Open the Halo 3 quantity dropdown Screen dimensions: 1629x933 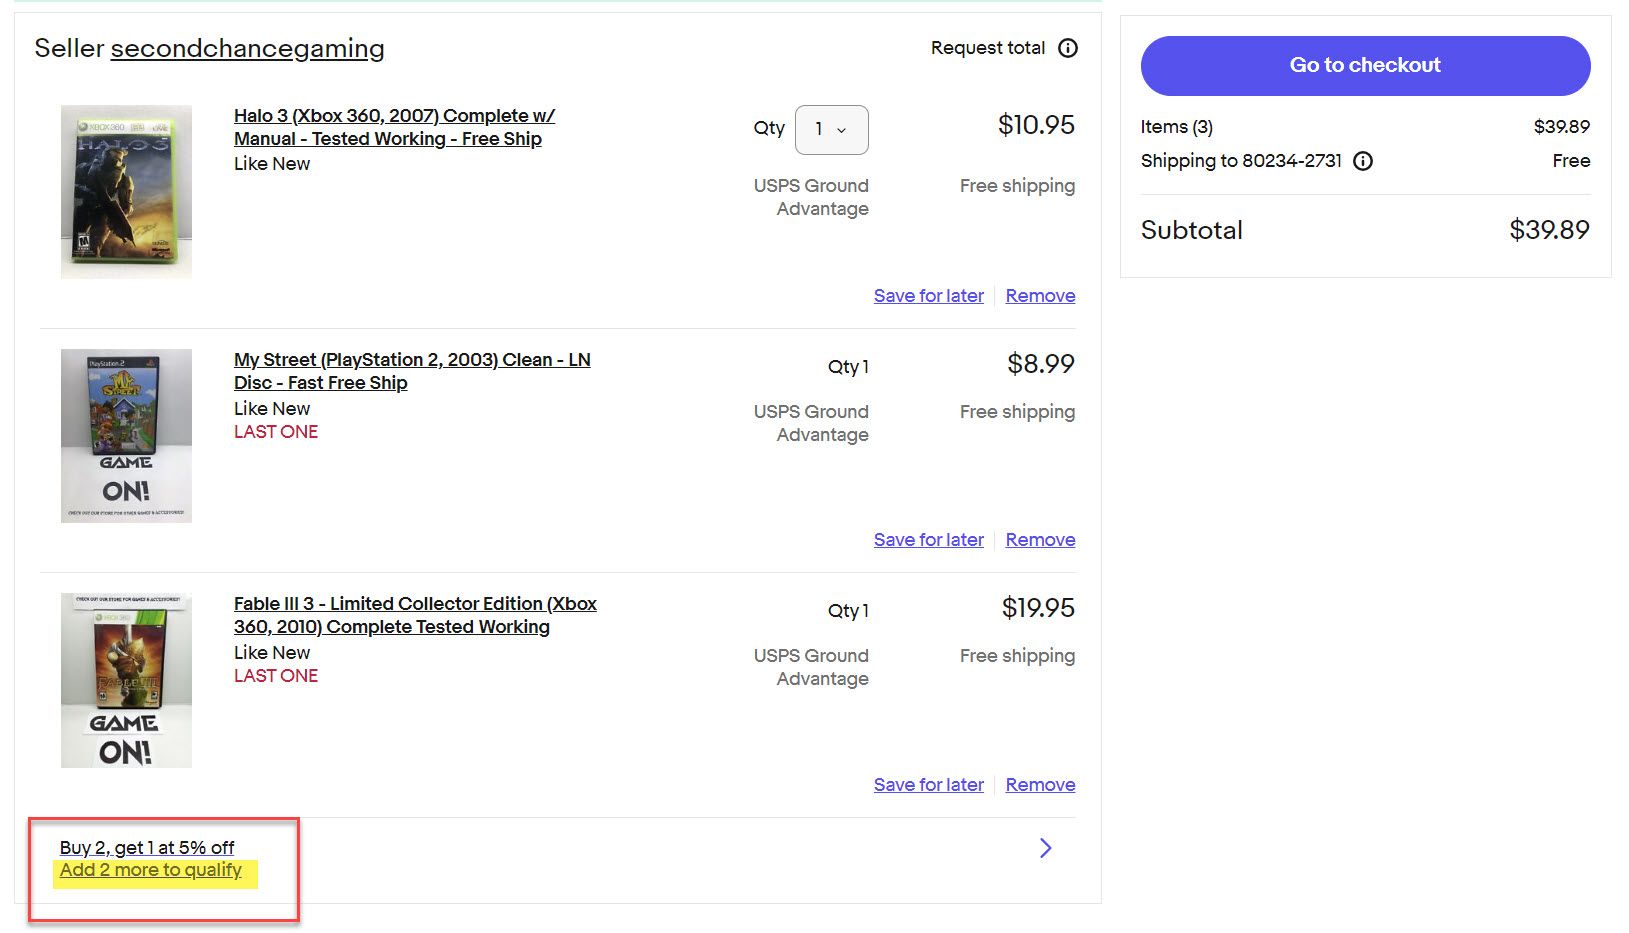(x=832, y=130)
